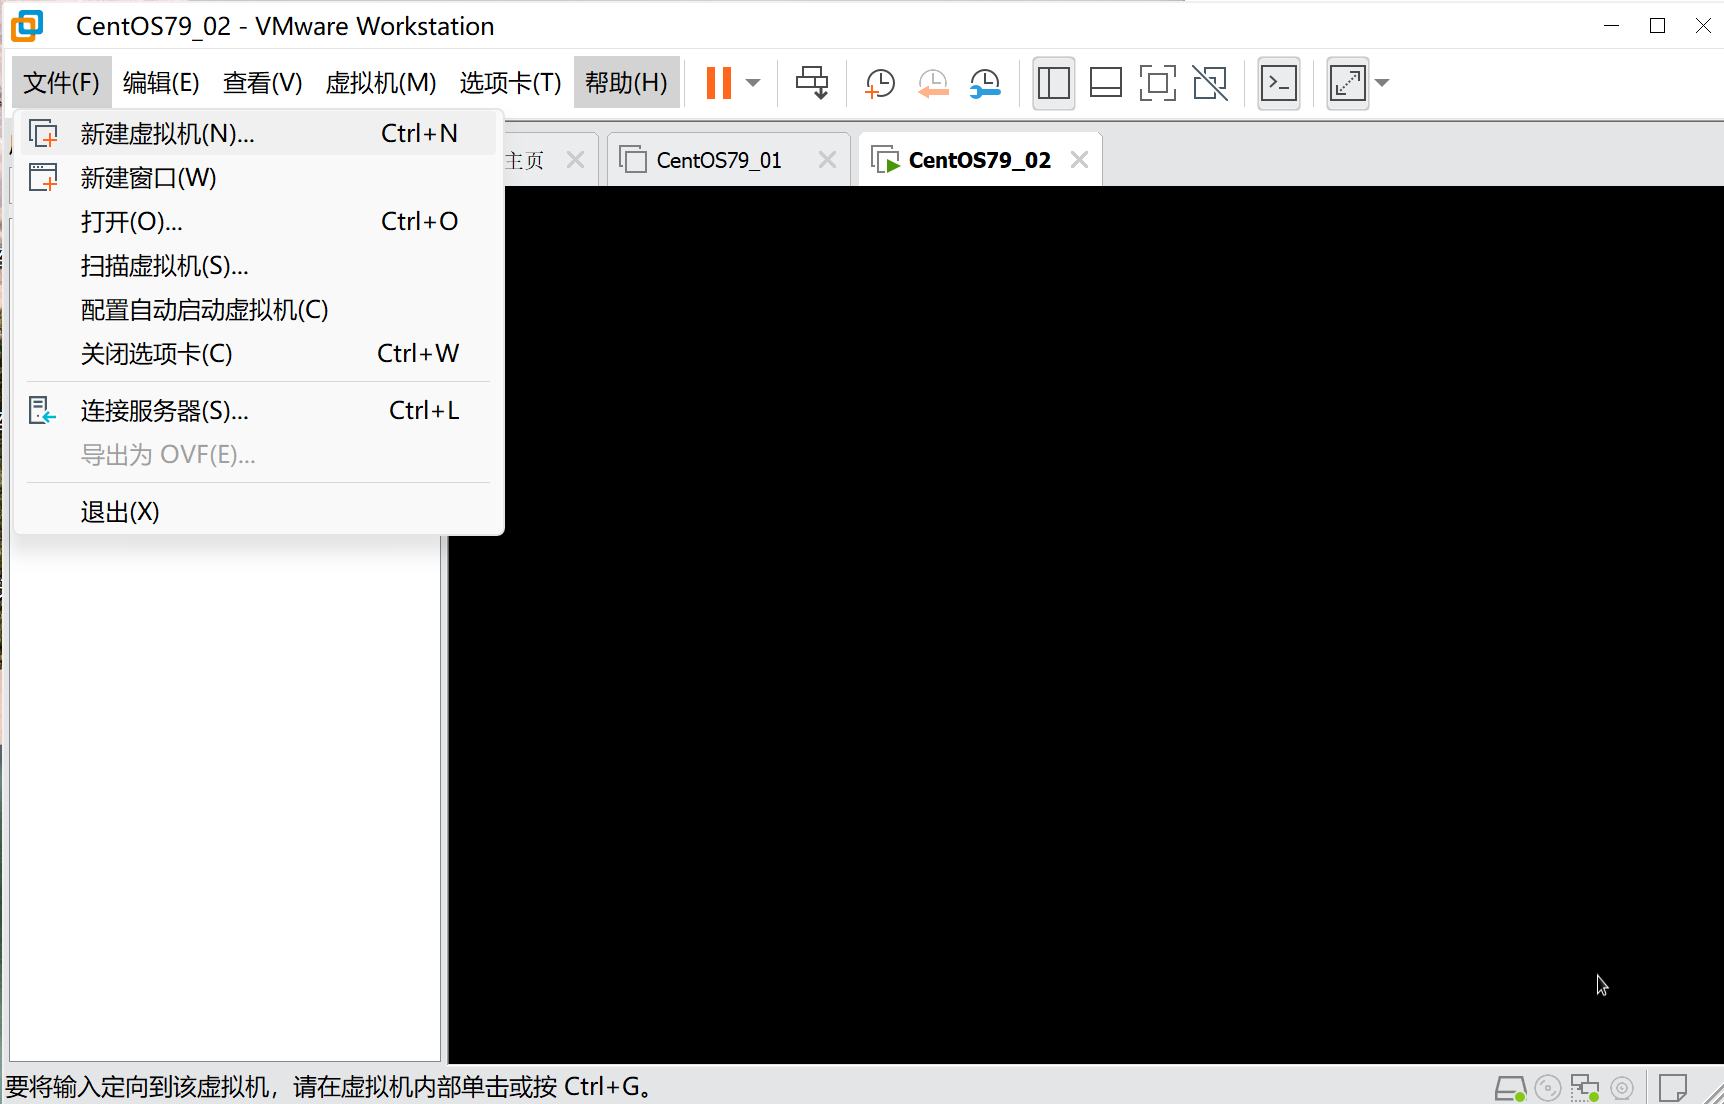Open the console view icon
This screenshot has height=1104, width=1724.
(x=1279, y=83)
